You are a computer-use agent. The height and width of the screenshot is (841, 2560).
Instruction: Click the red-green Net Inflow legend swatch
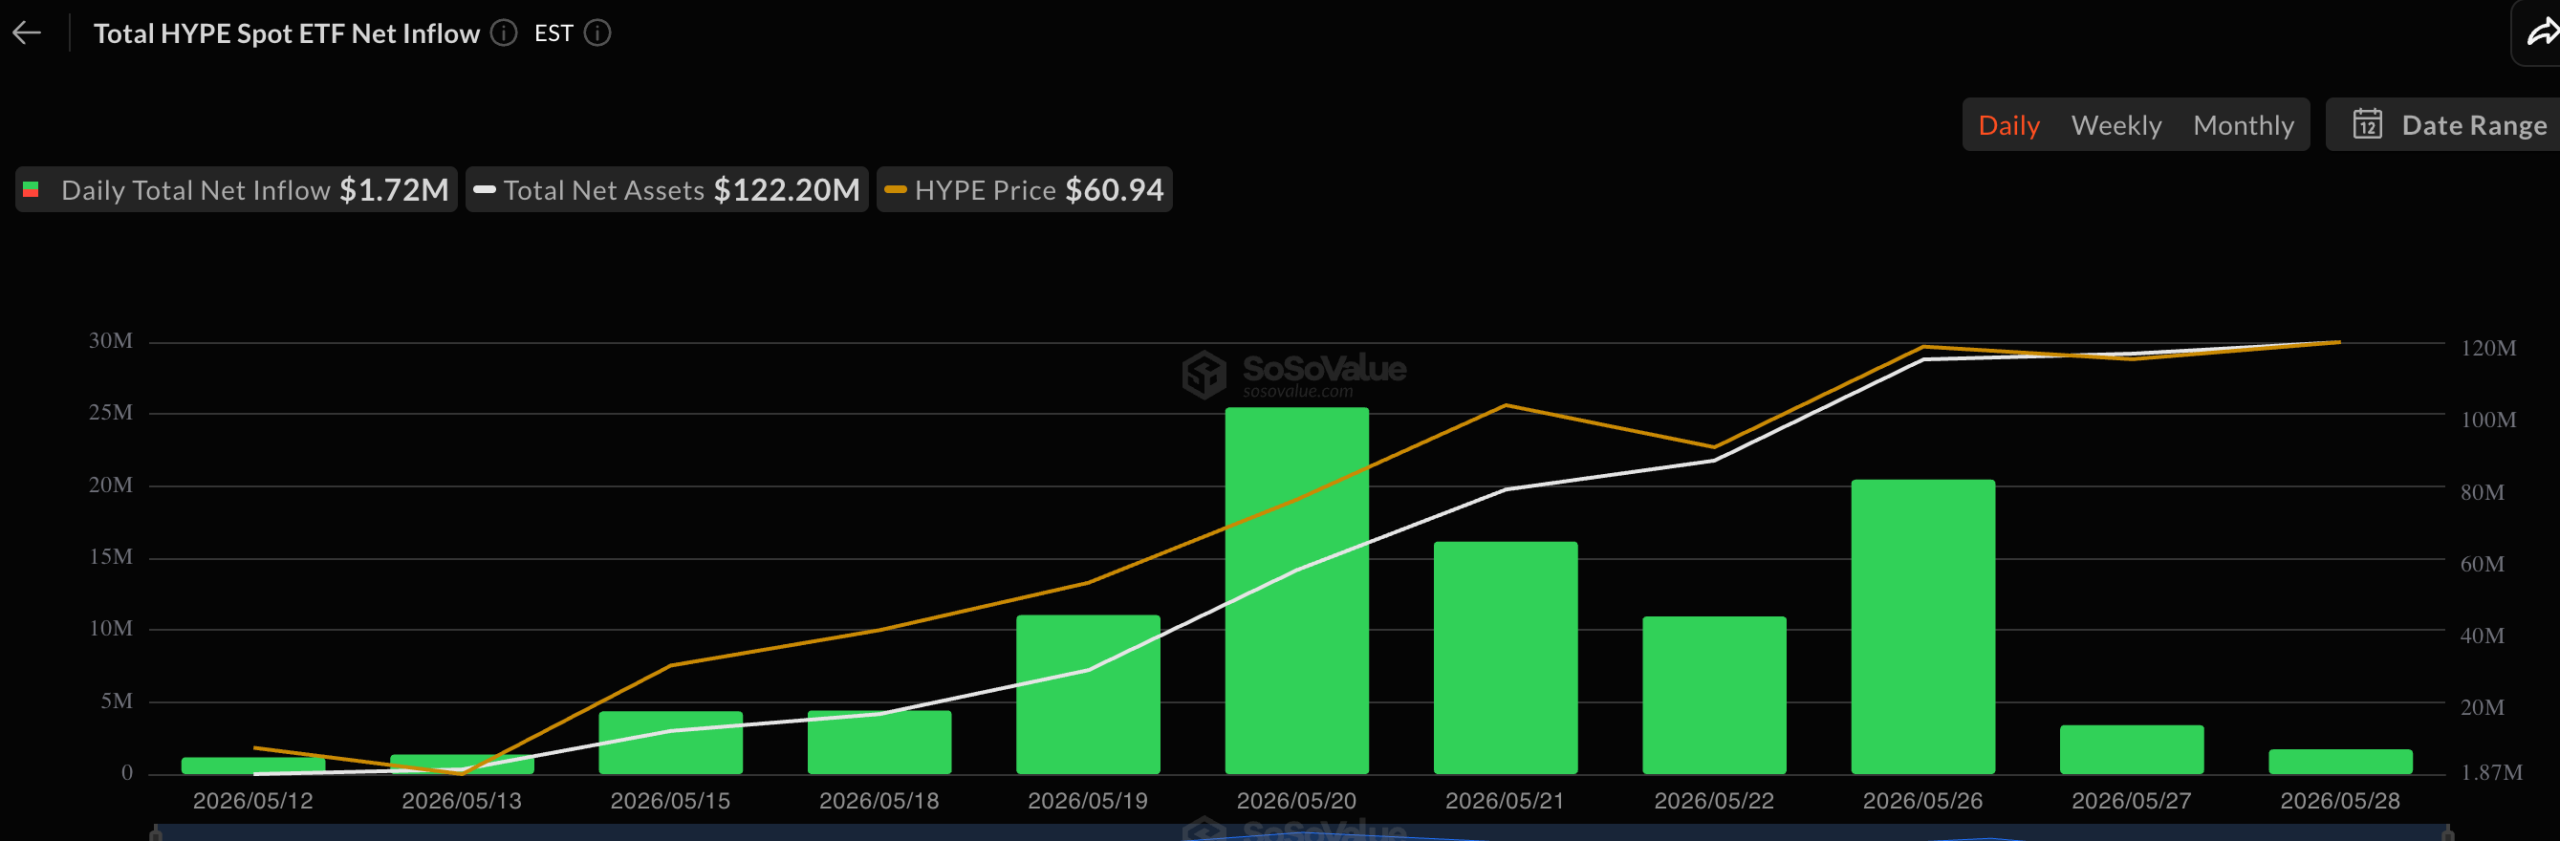click(x=31, y=190)
